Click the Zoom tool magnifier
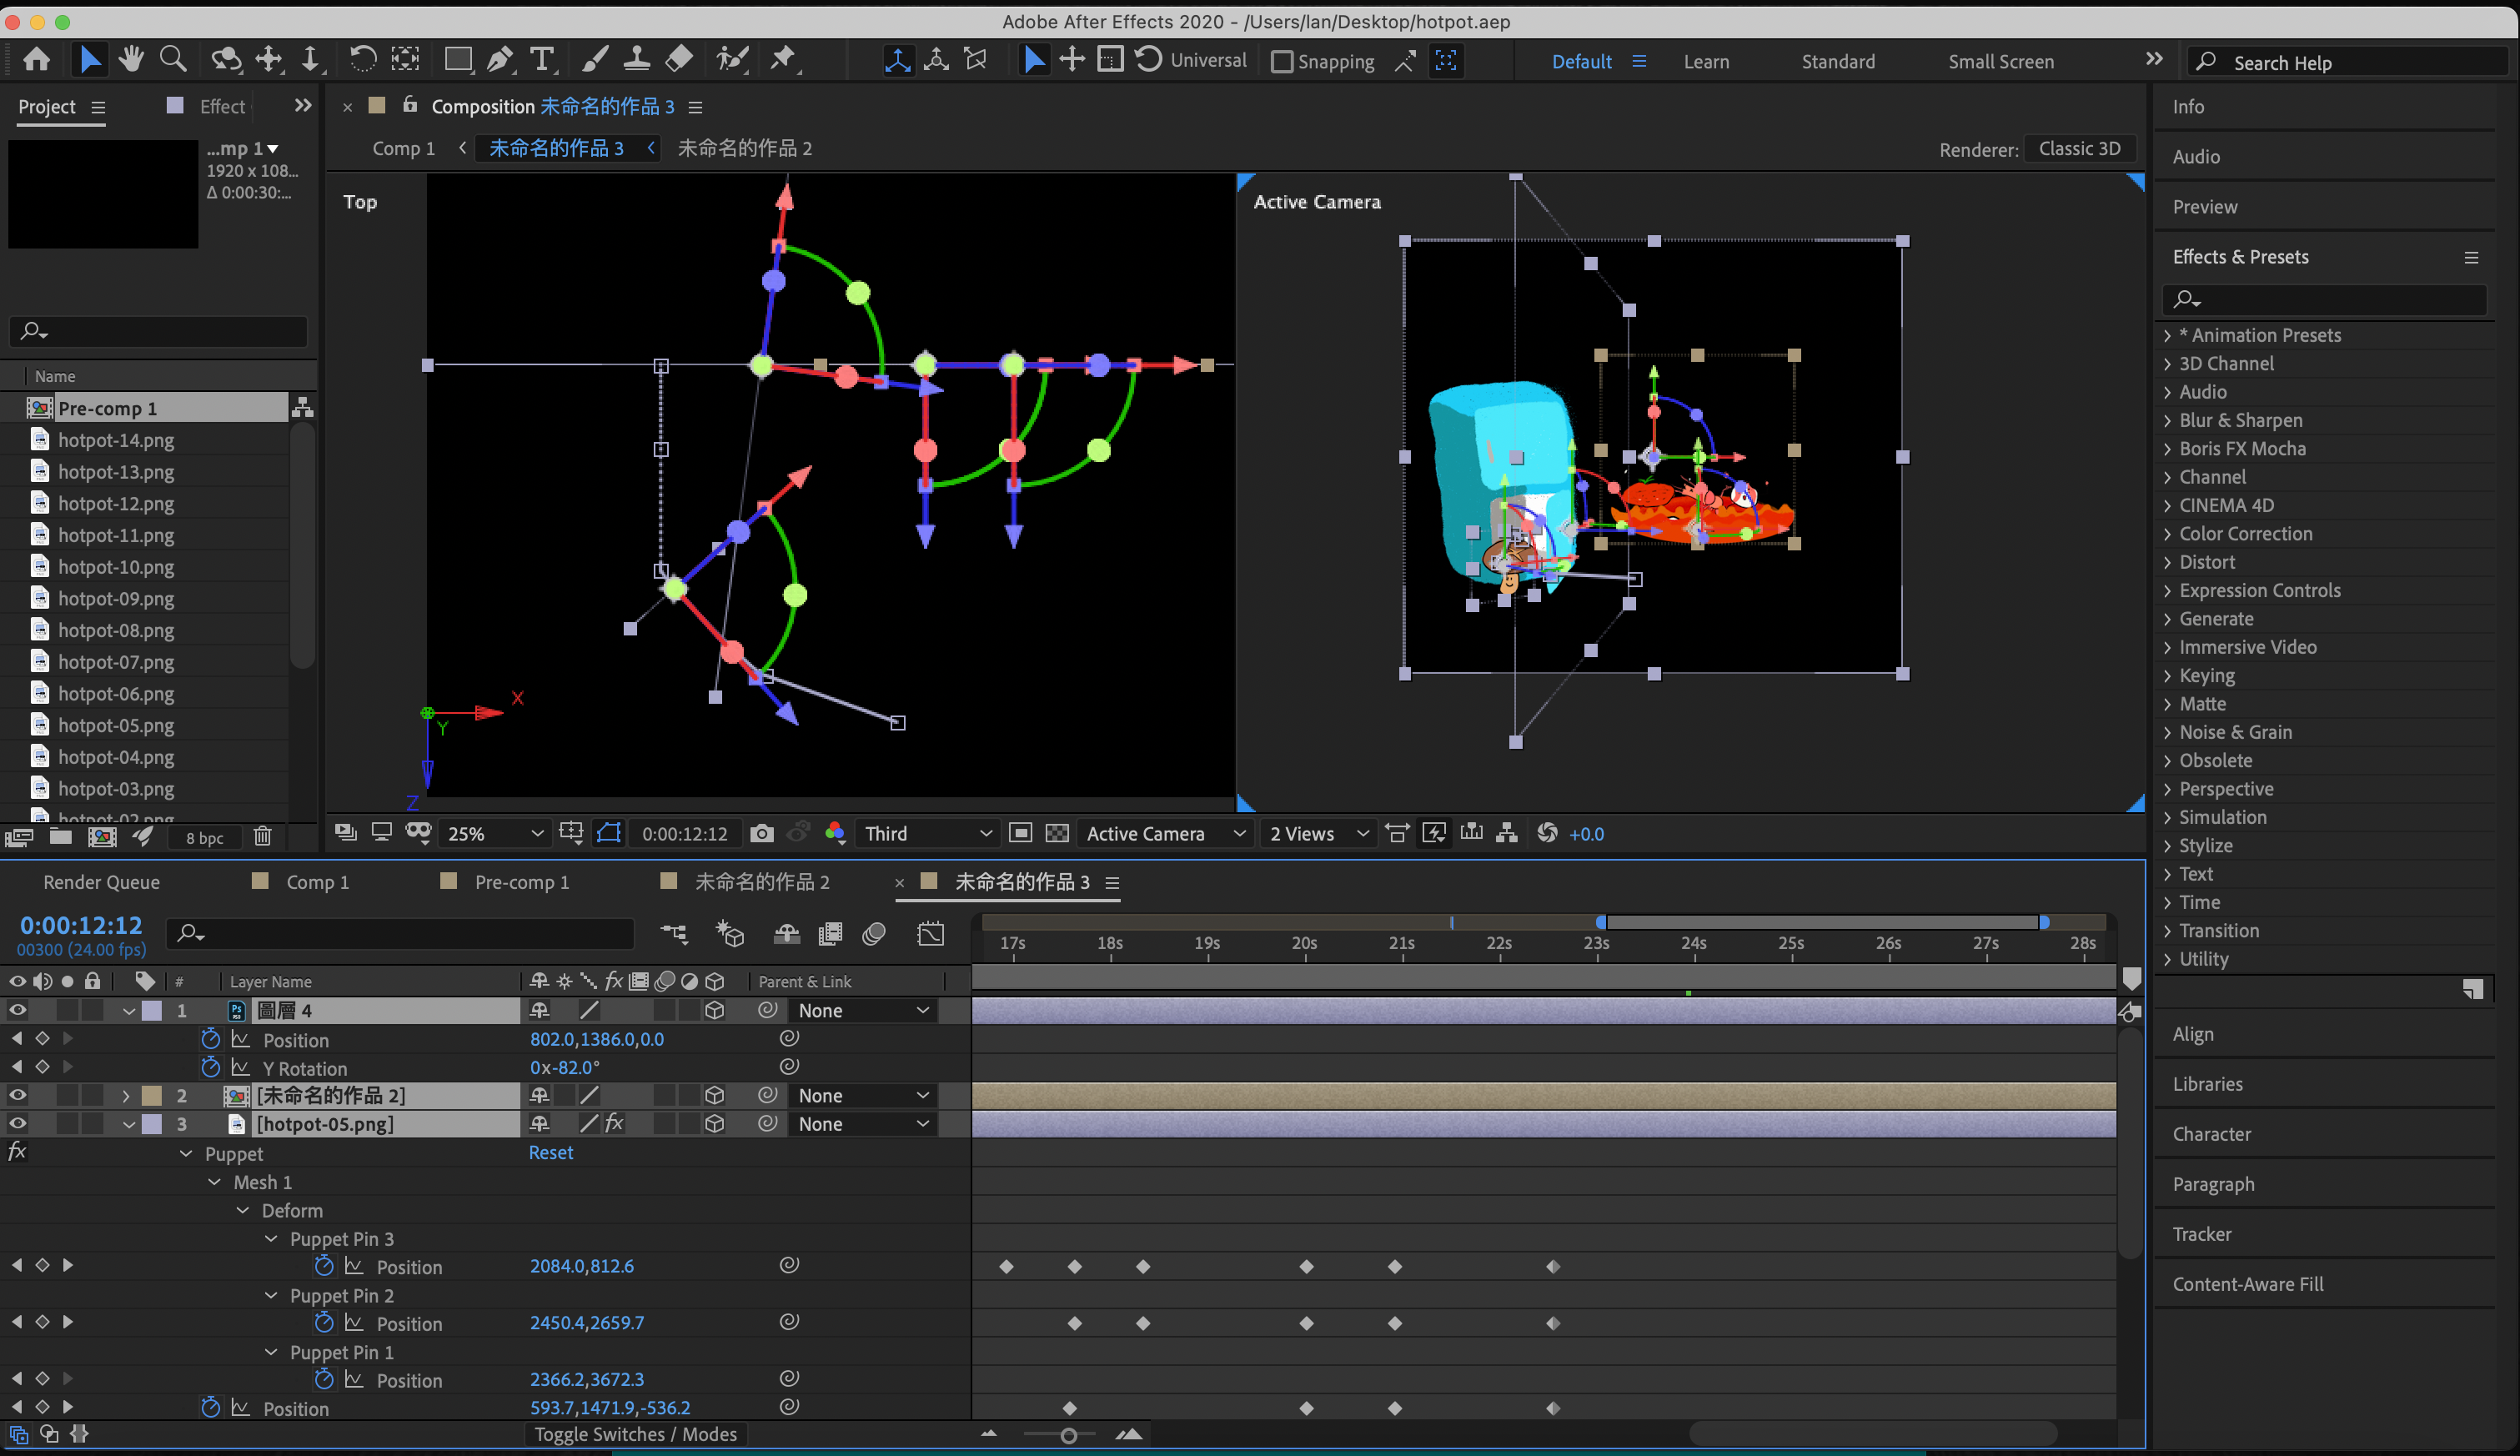 pos(173,60)
